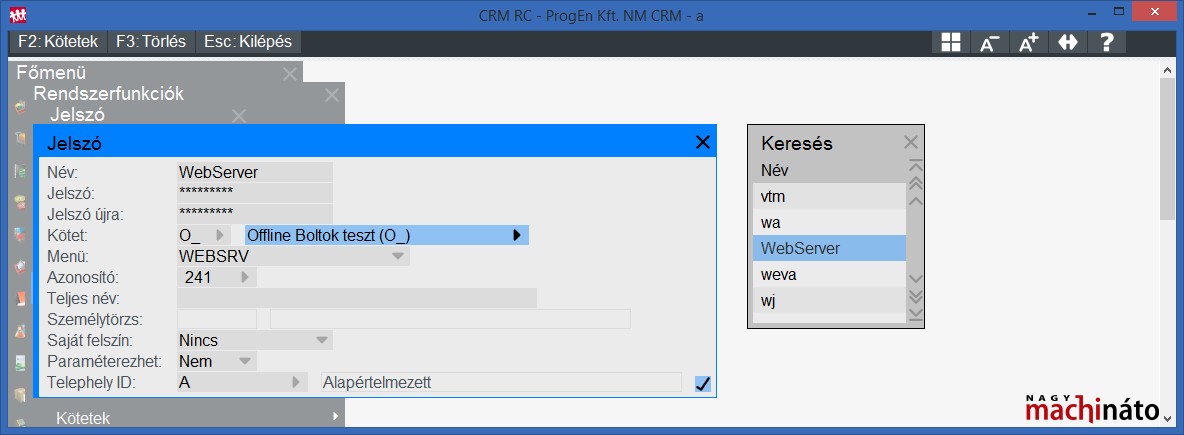Jump to first entry in Keresés list
Screen dimensions: 1184x435
pos(913,165)
